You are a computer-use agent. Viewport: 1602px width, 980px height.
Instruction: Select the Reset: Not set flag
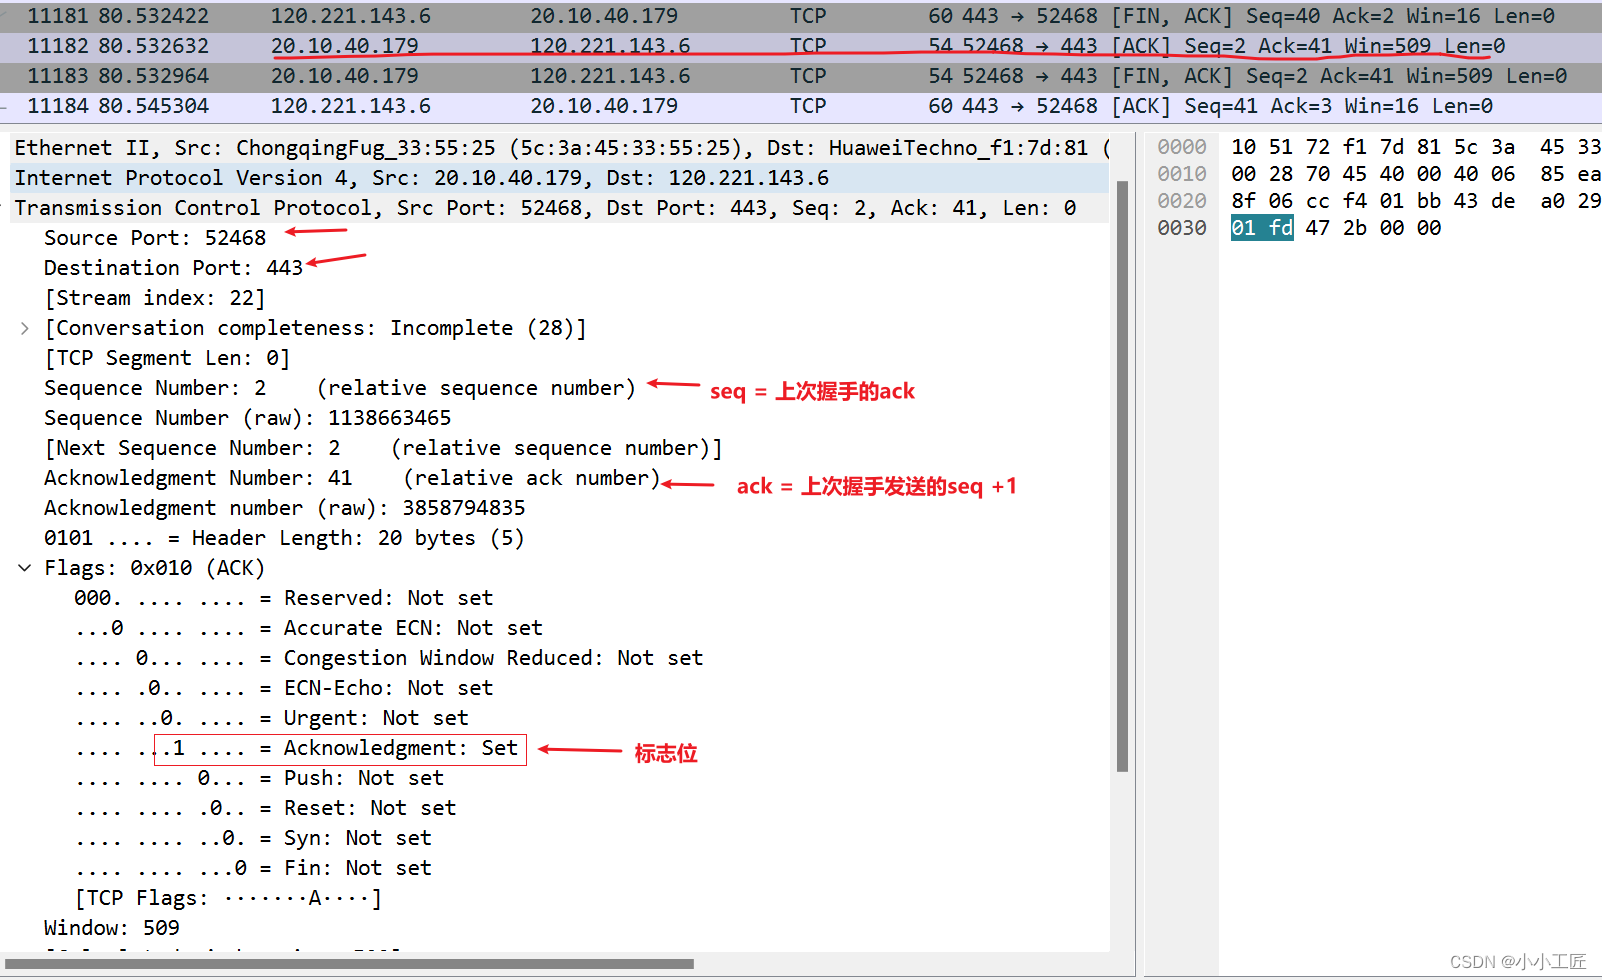pos(265,808)
